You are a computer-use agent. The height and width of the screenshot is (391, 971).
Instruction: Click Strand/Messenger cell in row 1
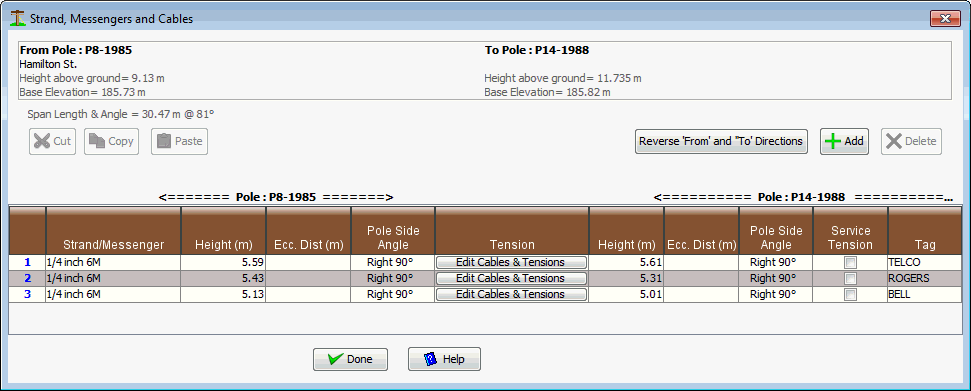click(113, 263)
